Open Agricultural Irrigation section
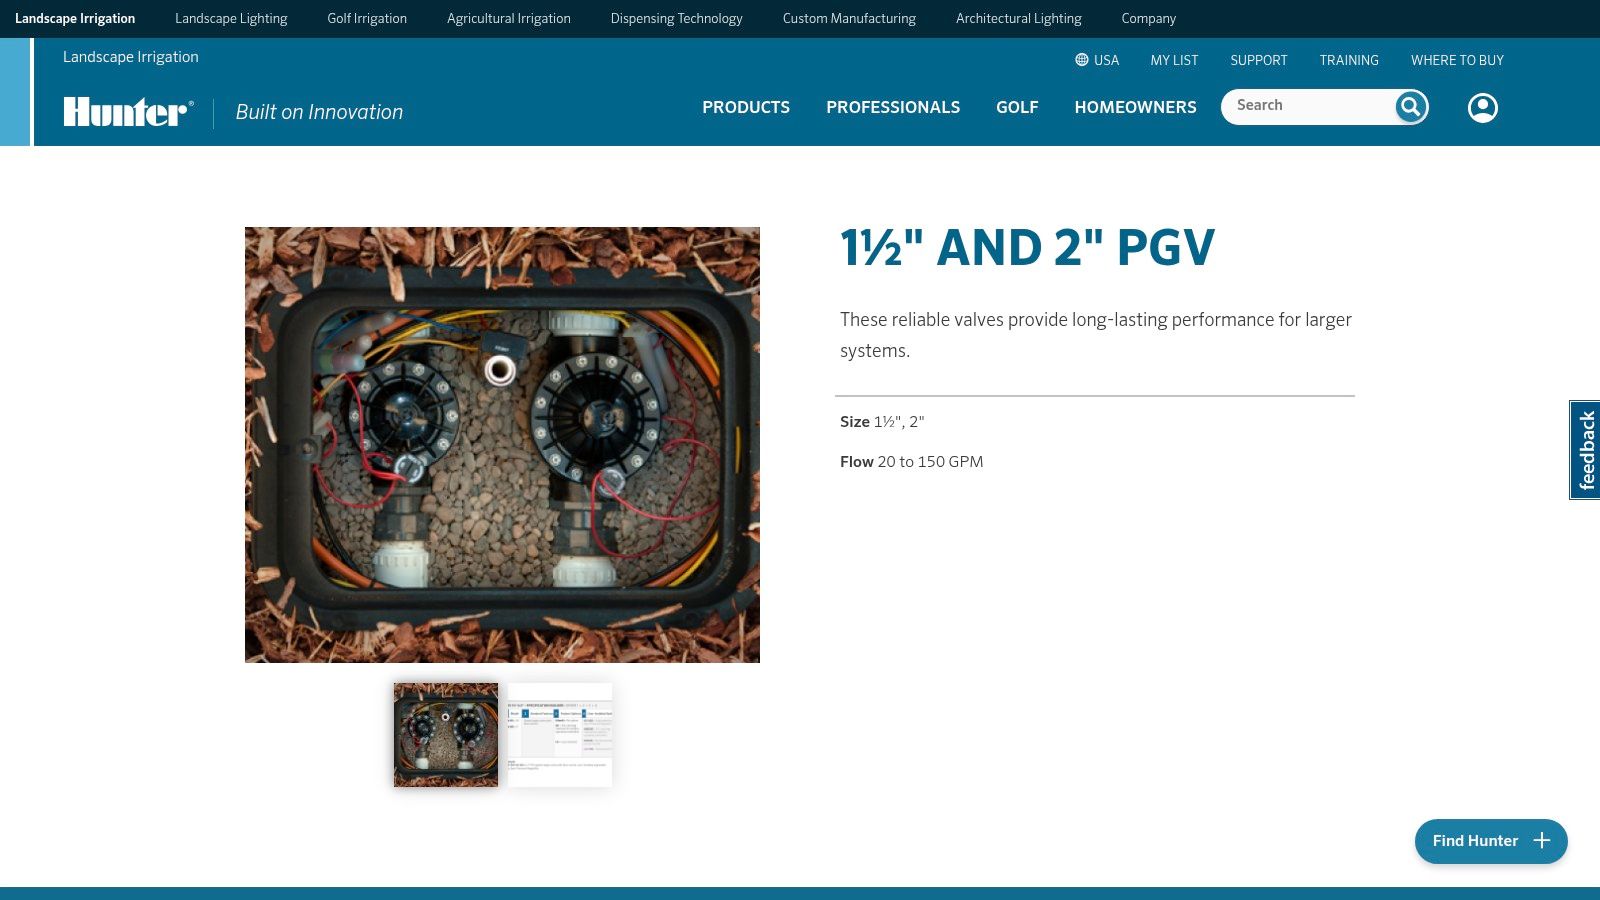The width and height of the screenshot is (1600, 900). [x=509, y=18]
